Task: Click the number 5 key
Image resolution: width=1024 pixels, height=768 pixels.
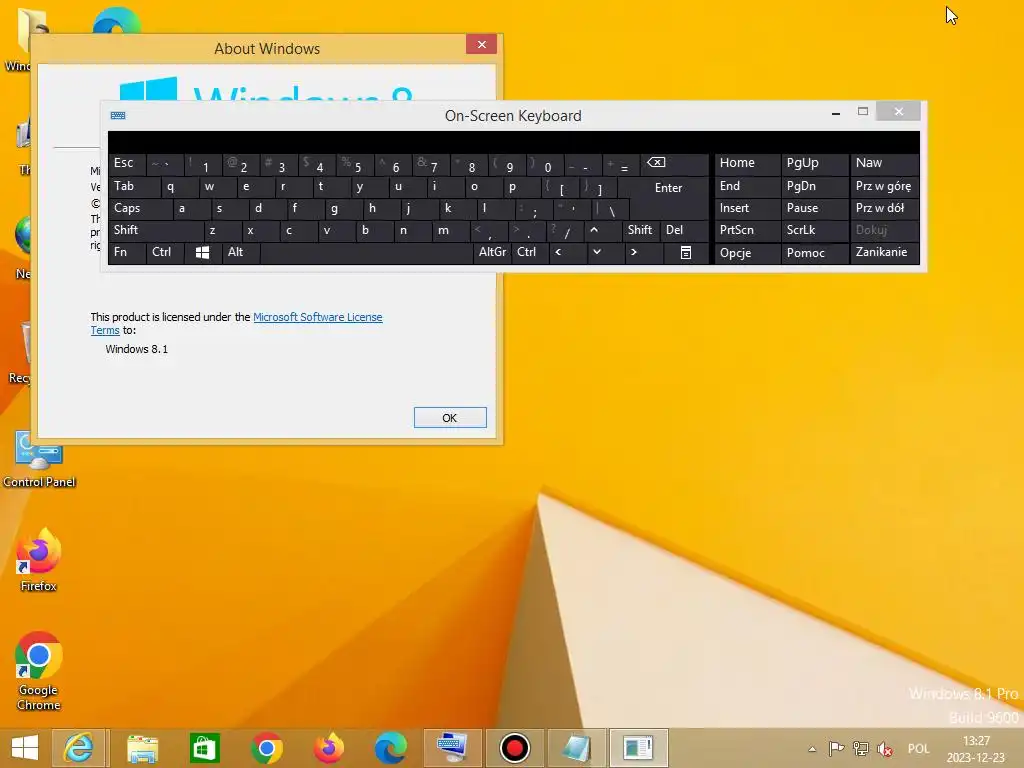Action: [355, 164]
